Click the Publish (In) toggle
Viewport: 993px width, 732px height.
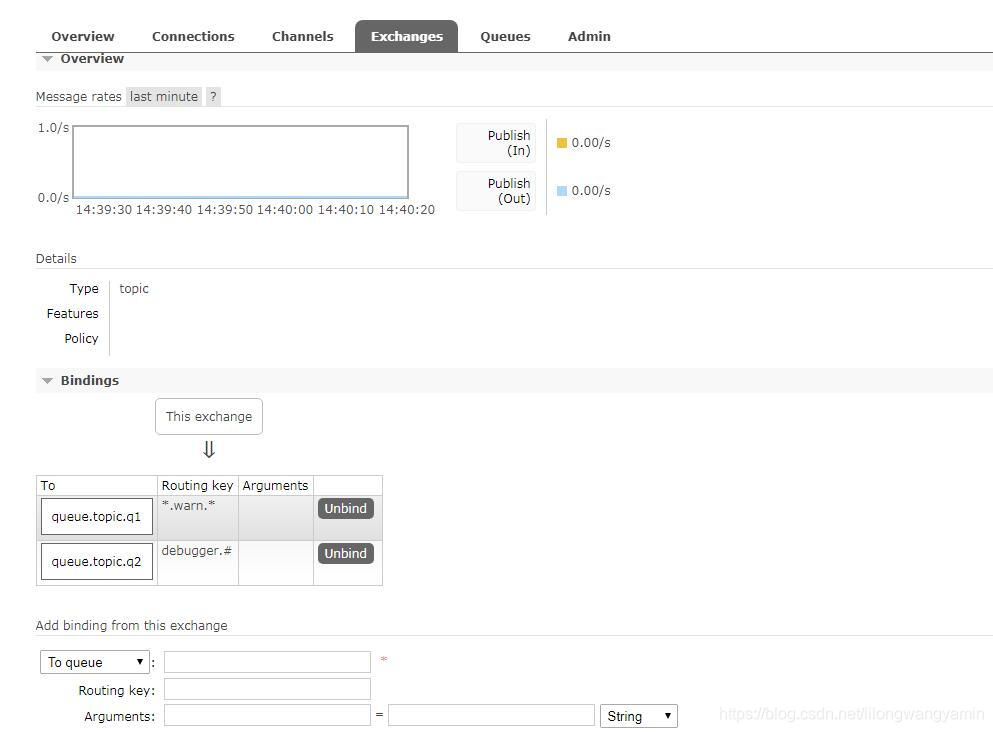495,142
